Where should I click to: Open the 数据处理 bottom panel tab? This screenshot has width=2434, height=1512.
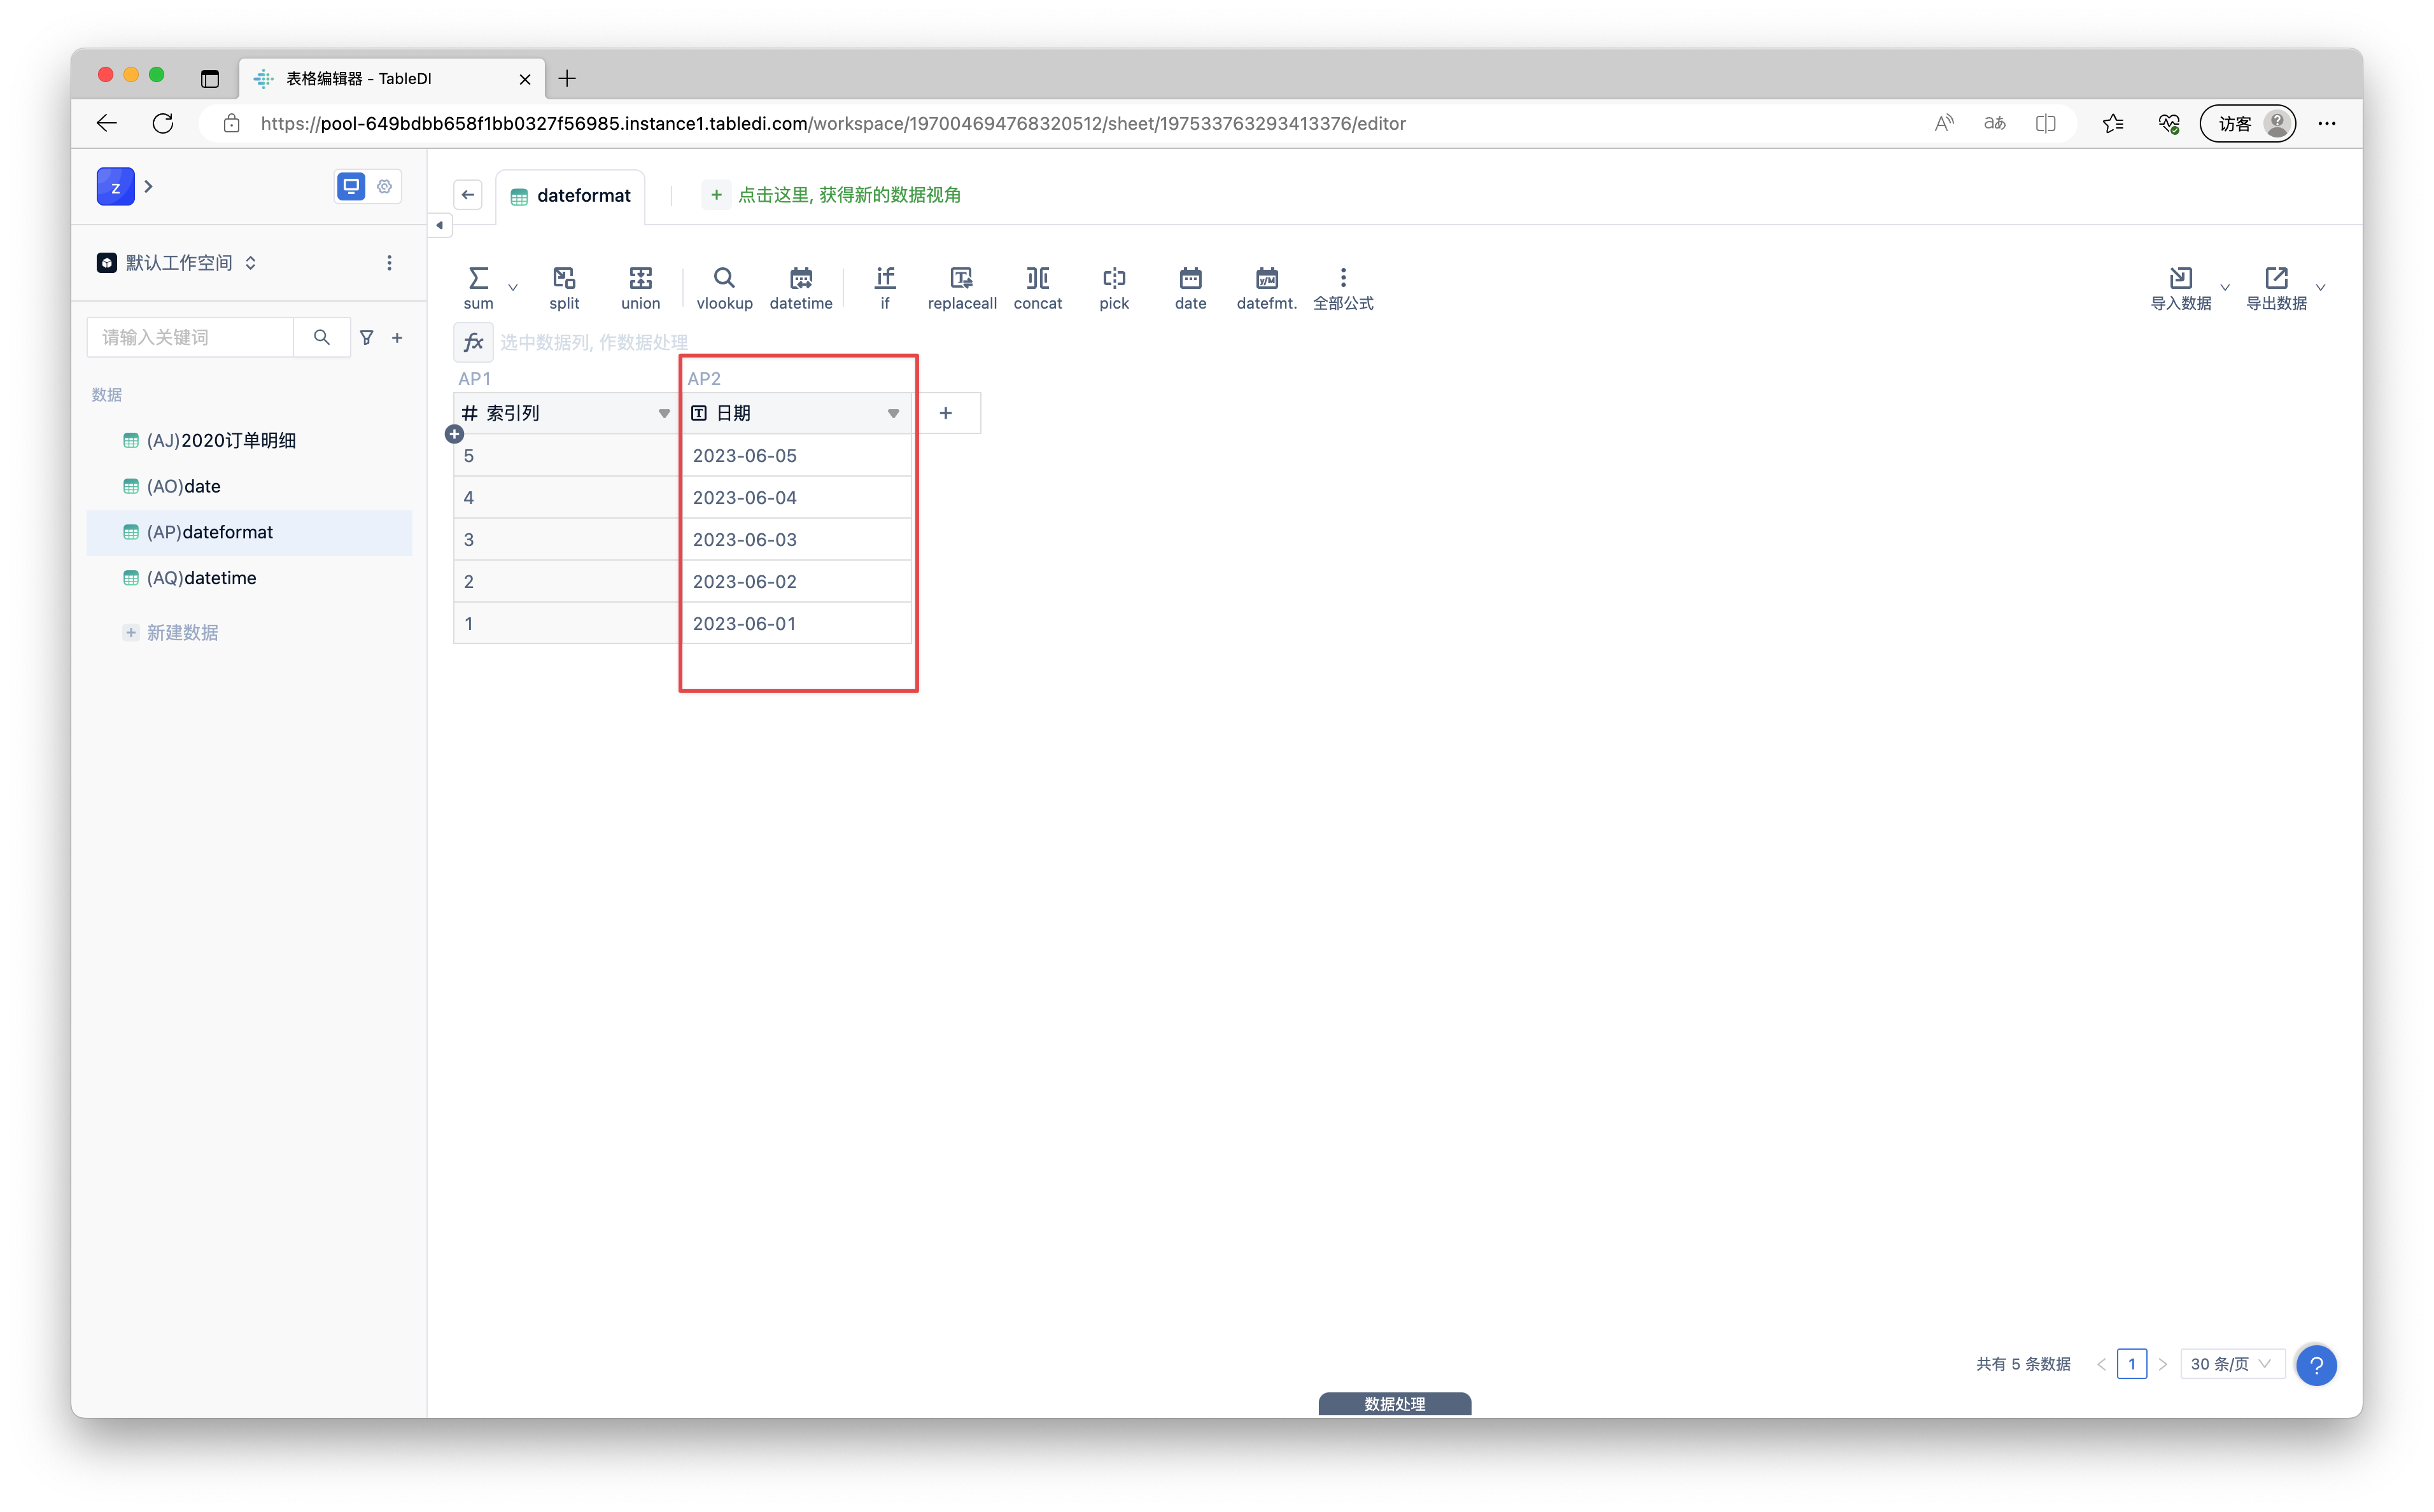click(x=1394, y=1404)
